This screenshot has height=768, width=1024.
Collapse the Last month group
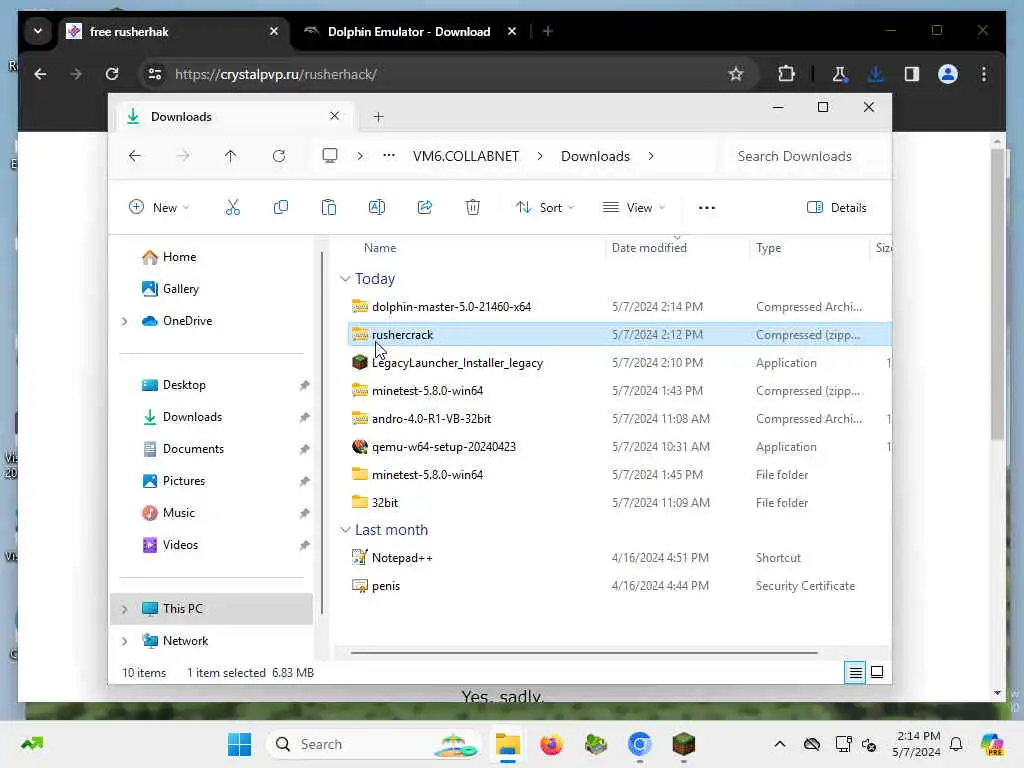click(x=345, y=530)
